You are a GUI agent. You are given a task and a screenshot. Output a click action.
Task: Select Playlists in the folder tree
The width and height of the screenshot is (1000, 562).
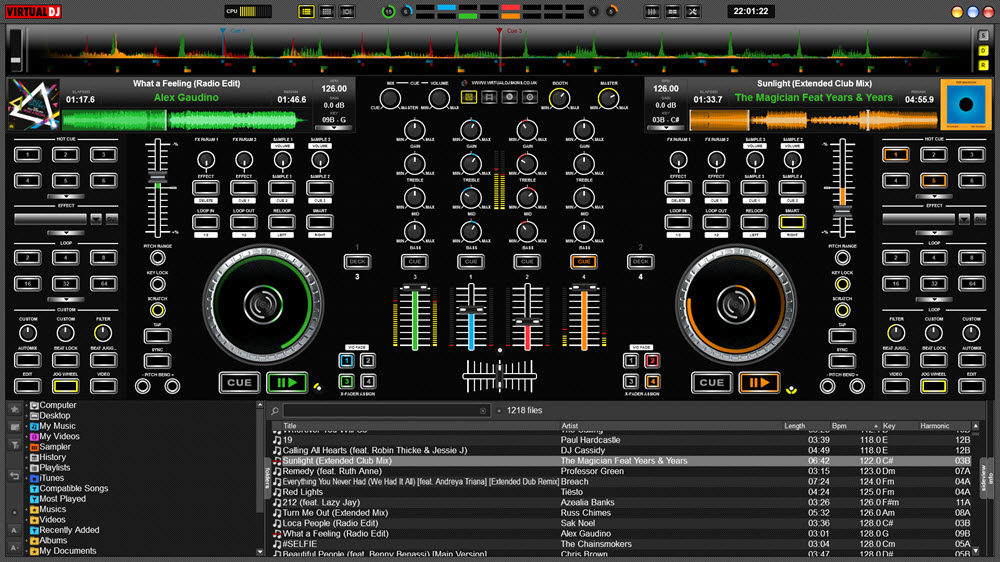(x=54, y=468)
